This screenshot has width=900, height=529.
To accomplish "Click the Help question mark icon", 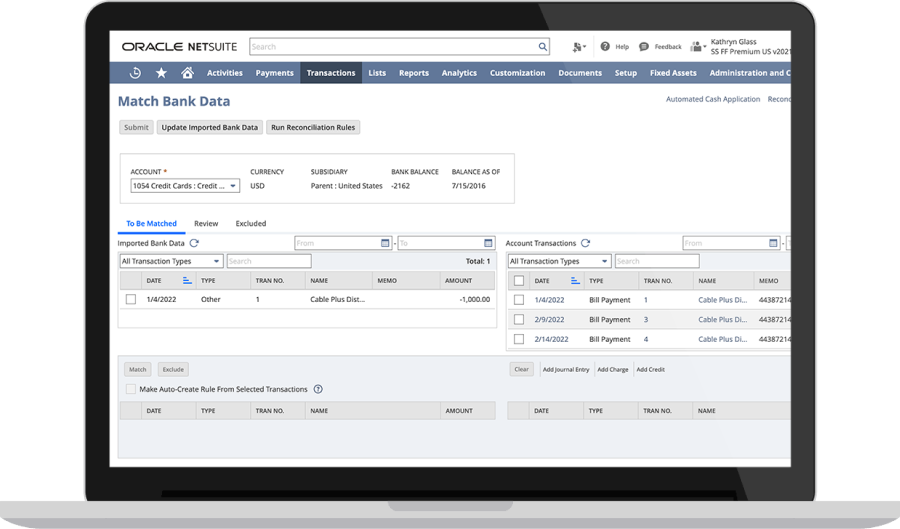I will click(605, 46).
